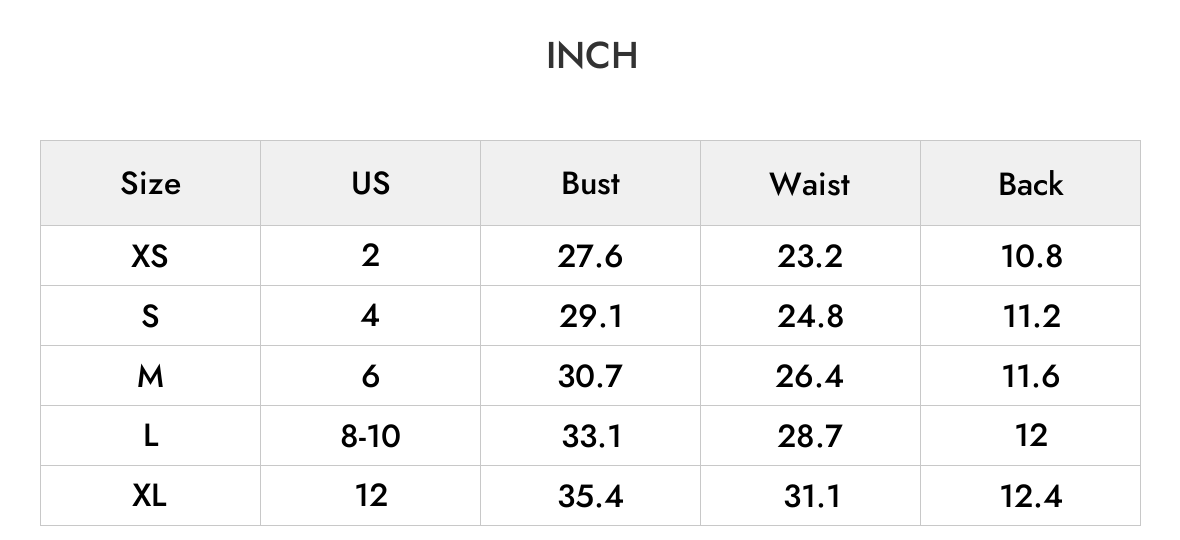The height and width of the screenshot is (540, 1180).
Task: Select the L size row label
Action: coord(150,435)
